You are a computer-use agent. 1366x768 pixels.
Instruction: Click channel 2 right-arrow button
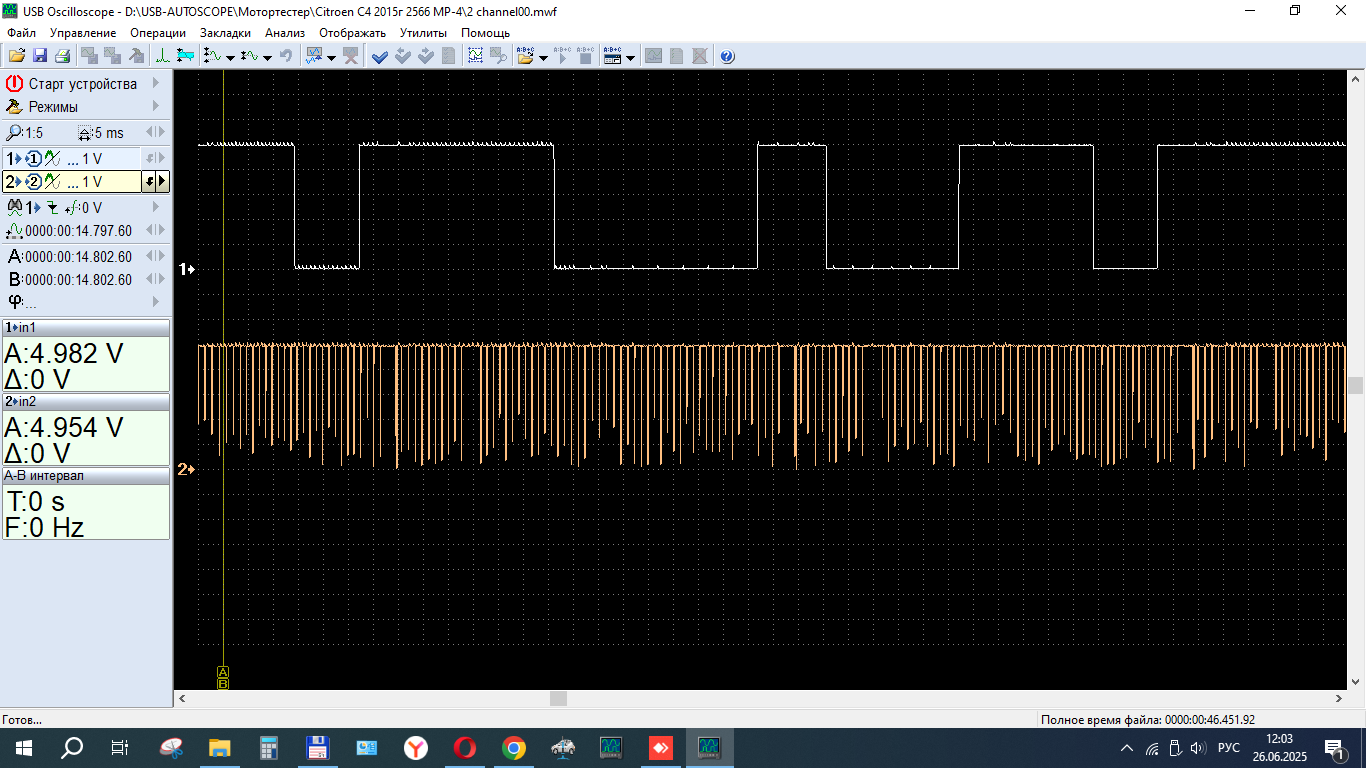pos(162,181)
